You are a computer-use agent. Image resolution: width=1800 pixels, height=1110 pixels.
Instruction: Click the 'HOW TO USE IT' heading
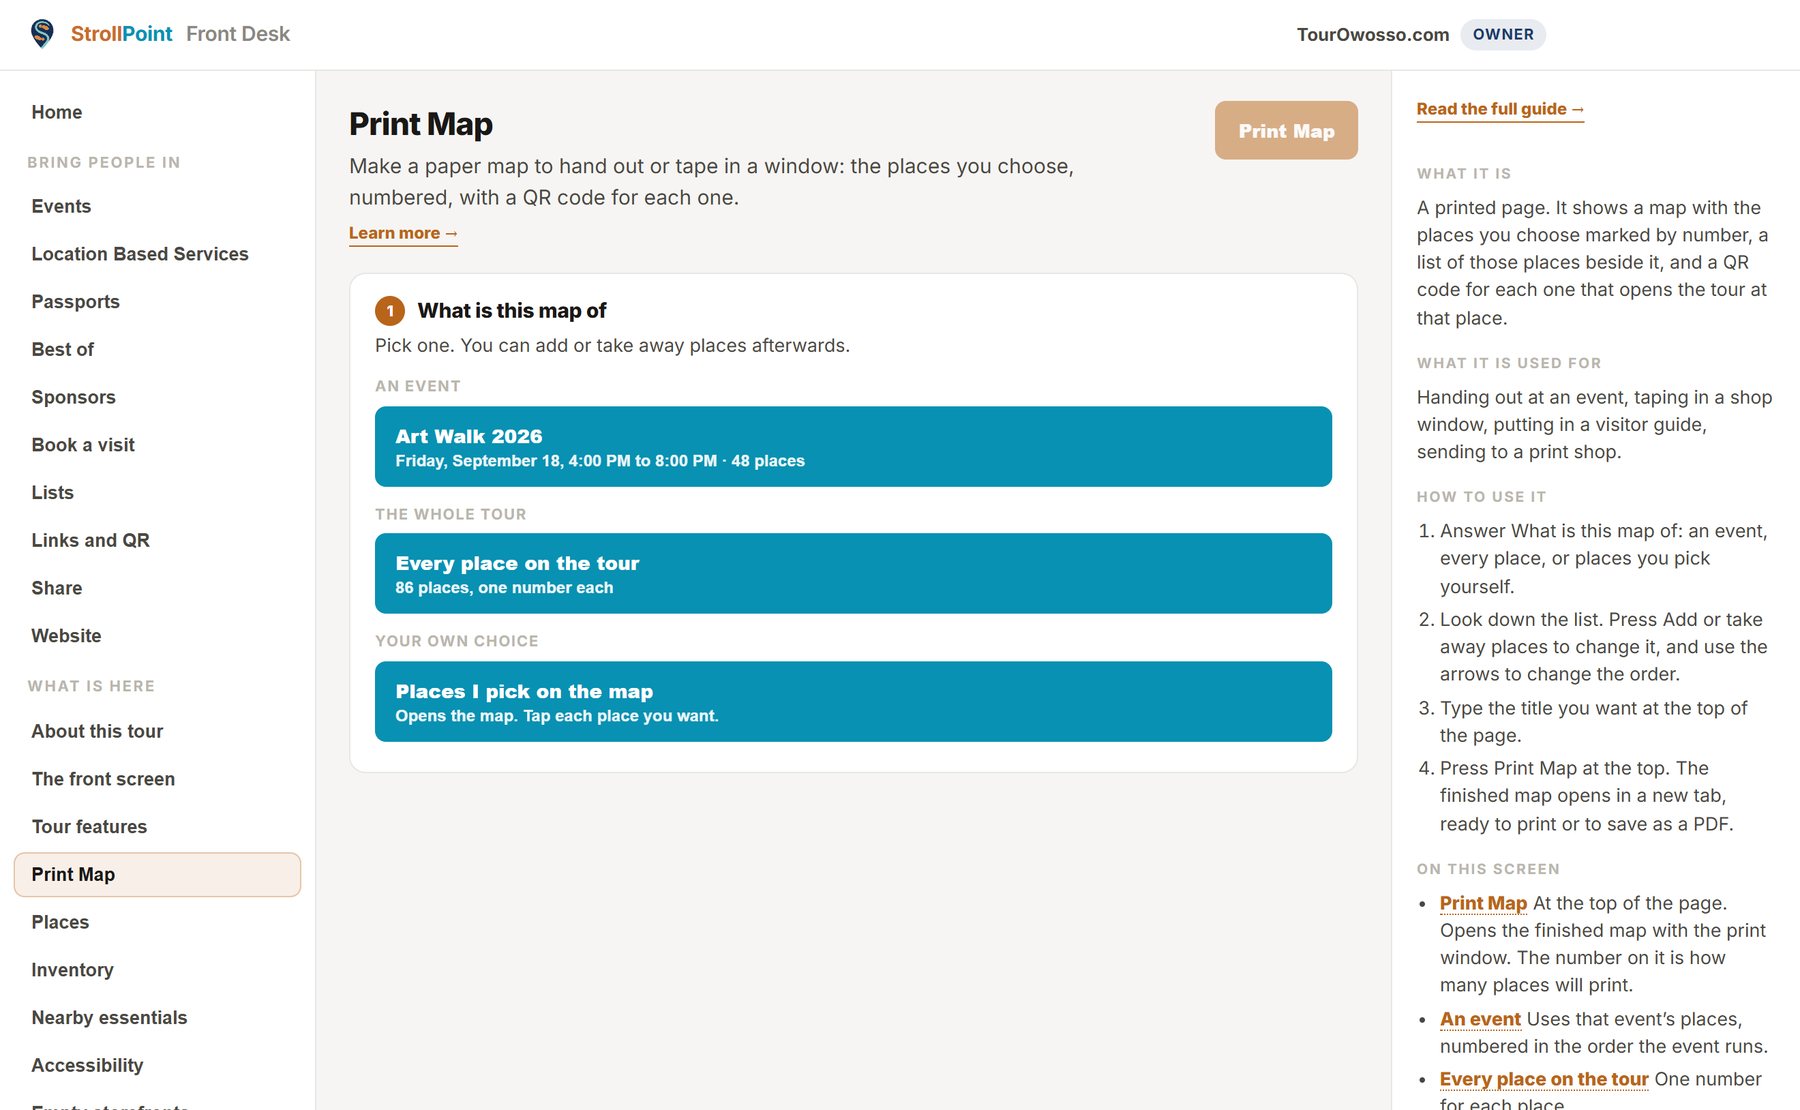(1481, 497)
